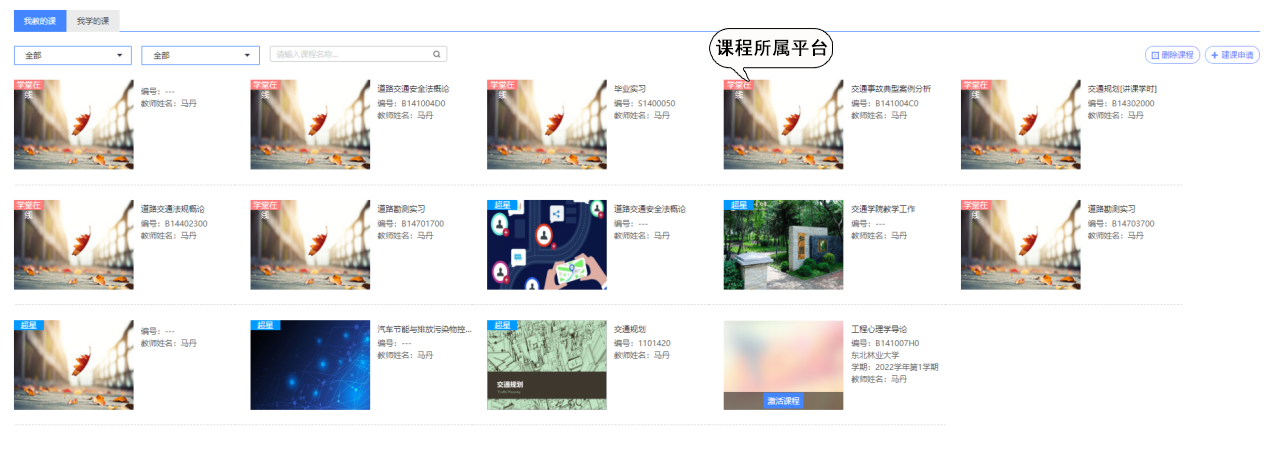1266x465 pixels.
Task: Switch to the 我教的课 tab
Action: point(40,21)
